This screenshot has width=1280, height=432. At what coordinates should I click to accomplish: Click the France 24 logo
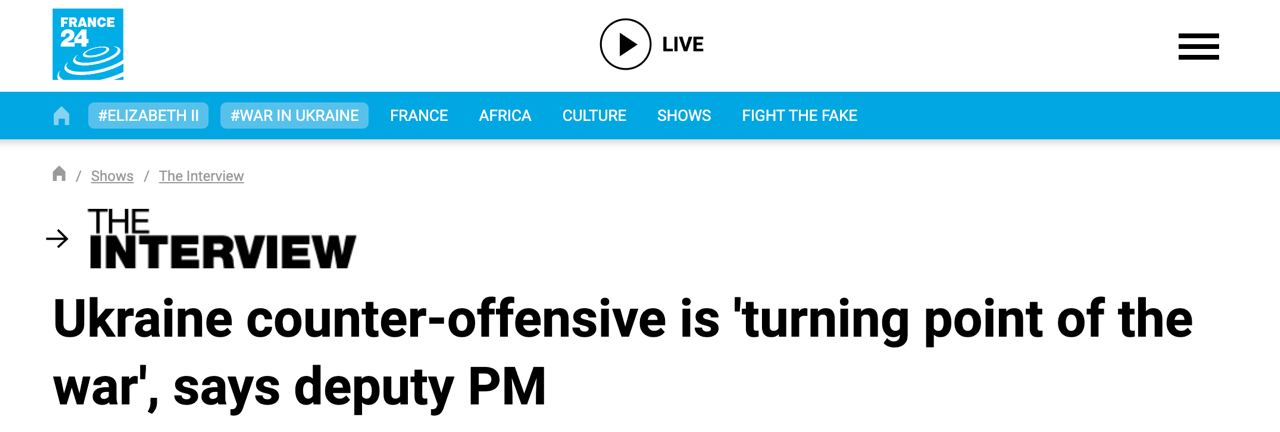pyautogui.click(x=88, y=44)
